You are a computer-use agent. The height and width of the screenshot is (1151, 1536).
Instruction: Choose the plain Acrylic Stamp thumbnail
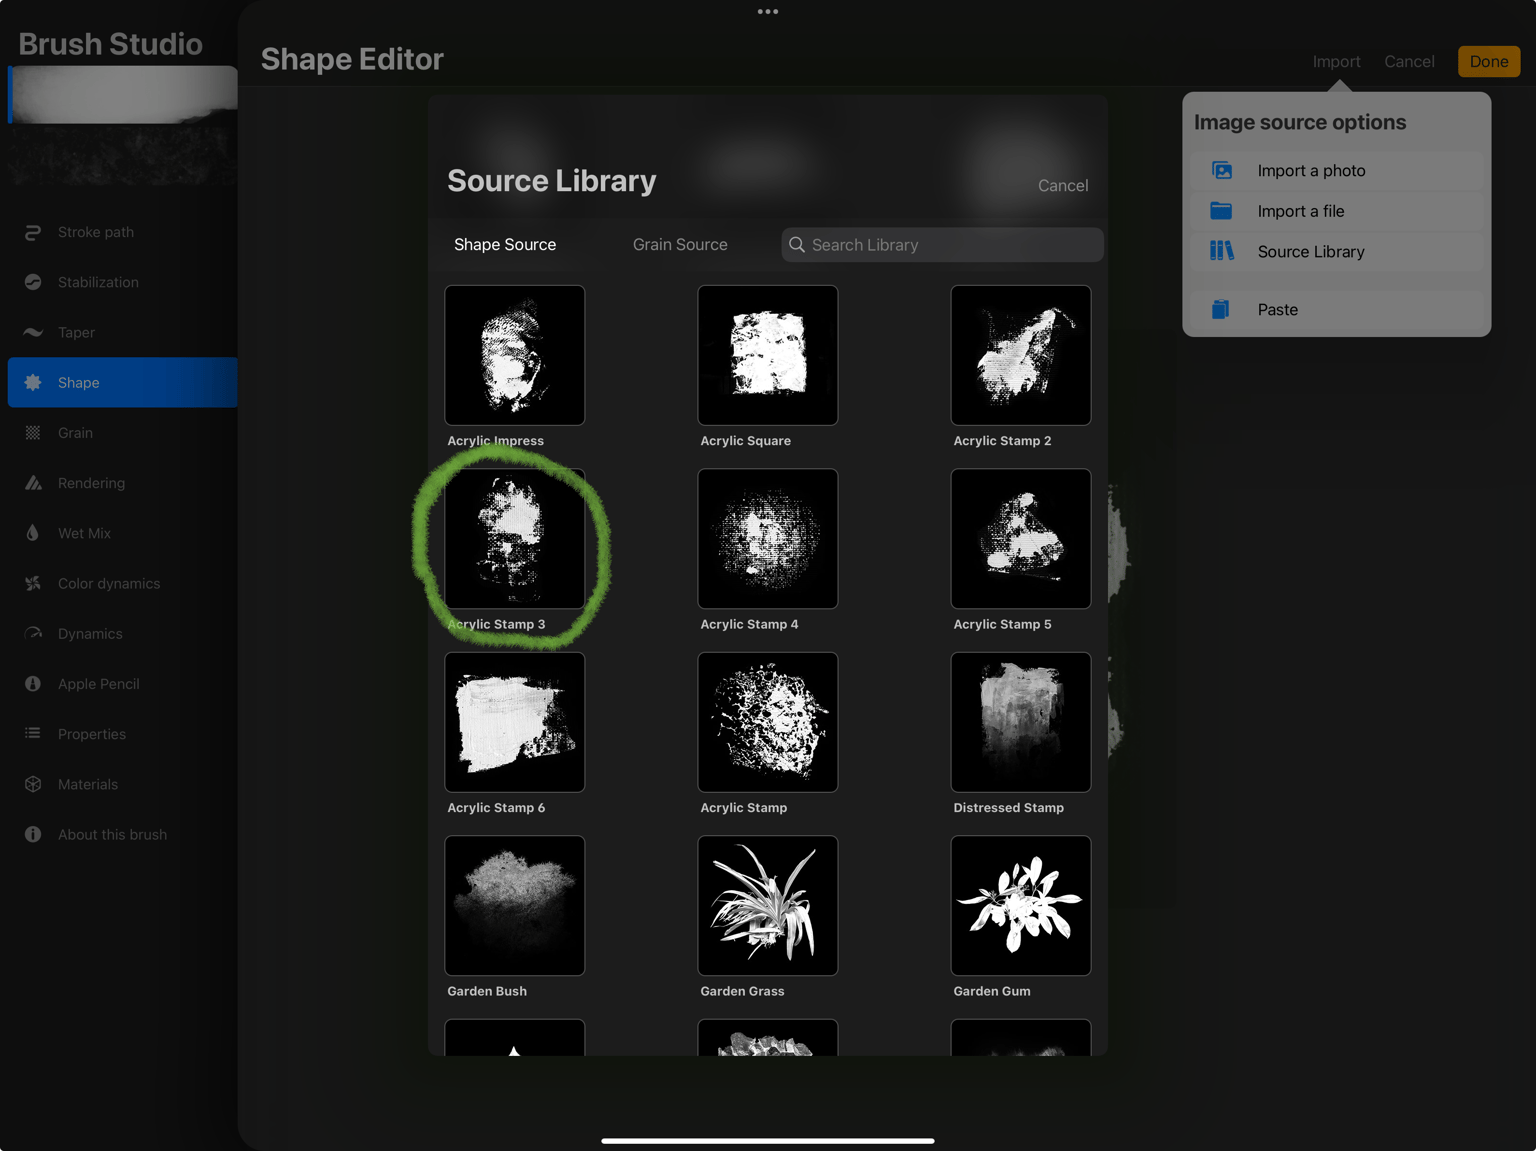(768, 722)
